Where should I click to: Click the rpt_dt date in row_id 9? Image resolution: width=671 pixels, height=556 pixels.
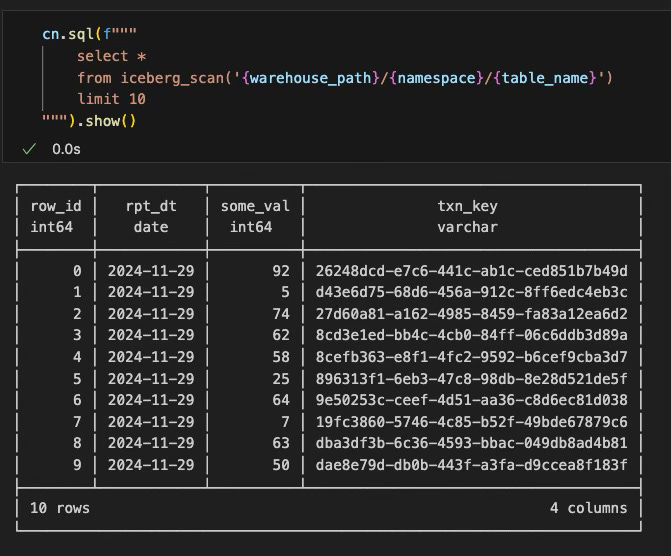pos(151,465)
